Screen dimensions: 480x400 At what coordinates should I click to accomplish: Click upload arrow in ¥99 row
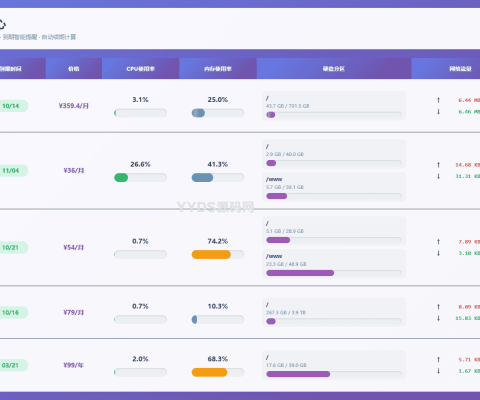click(438, 359)
